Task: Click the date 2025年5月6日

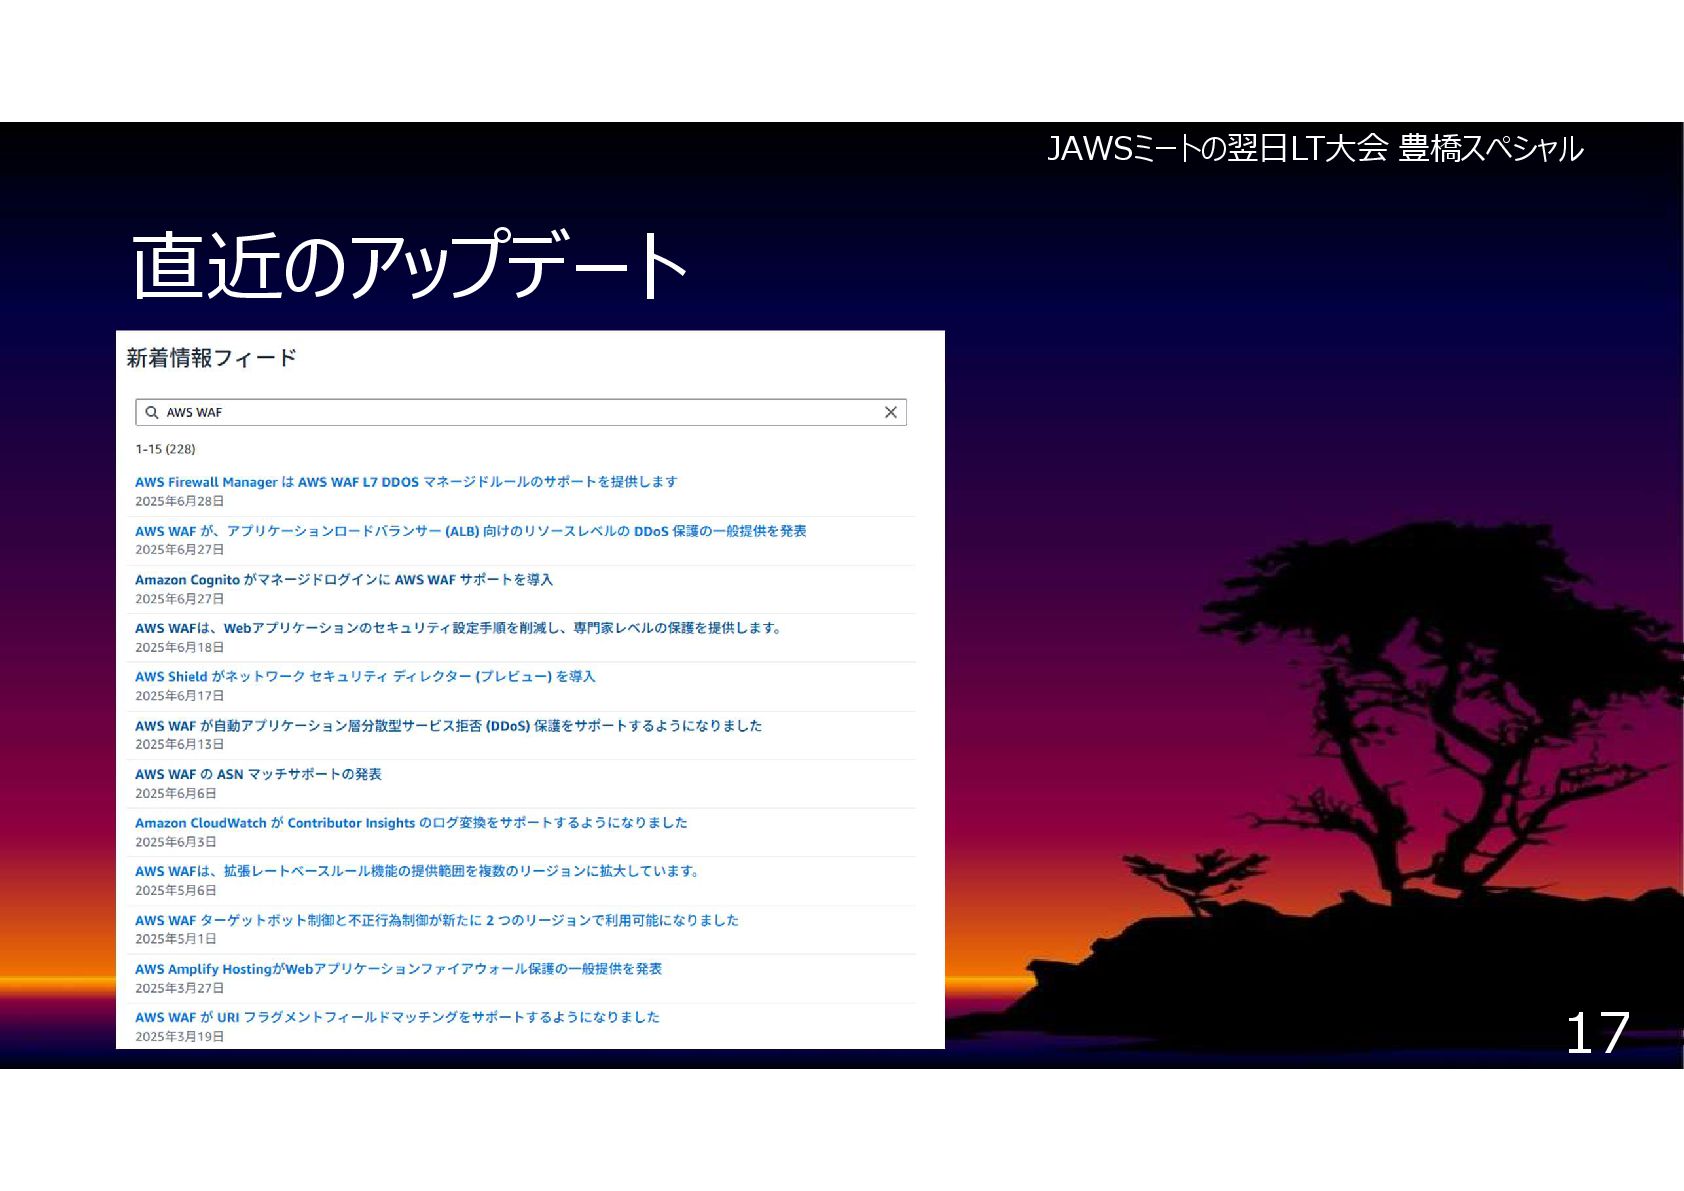Action: coord(175,890)
